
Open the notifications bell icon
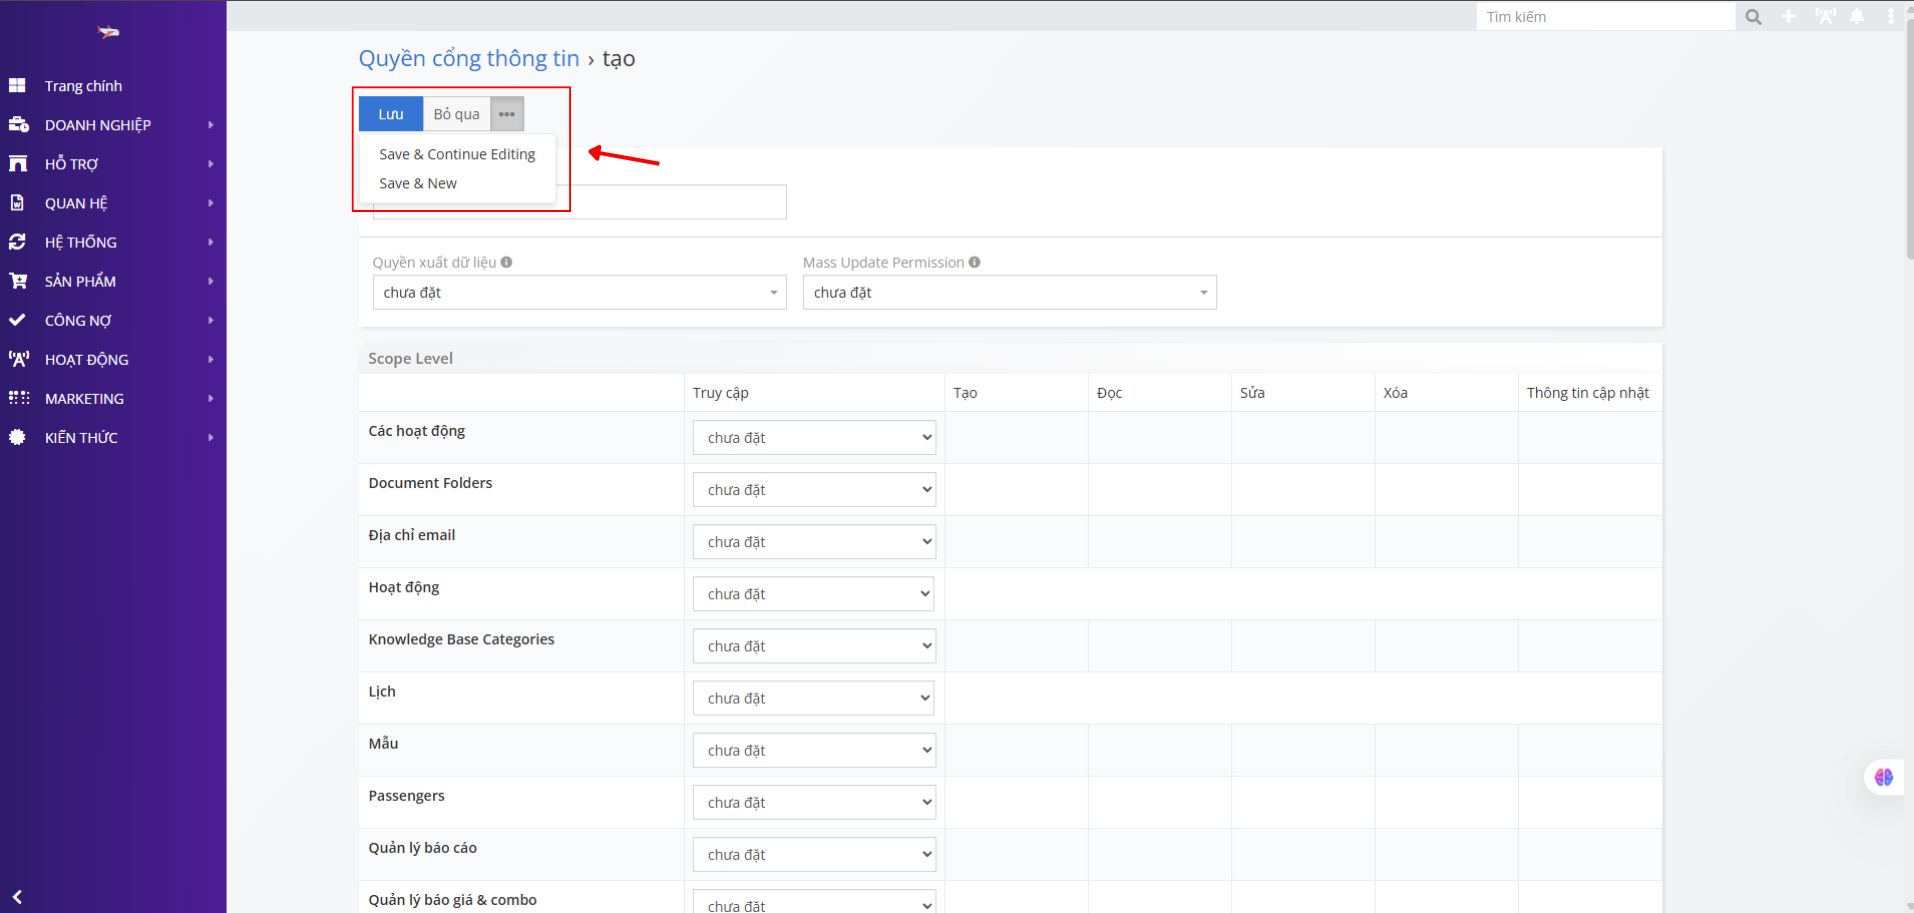pyautogui.click(x=1857, y=17)
